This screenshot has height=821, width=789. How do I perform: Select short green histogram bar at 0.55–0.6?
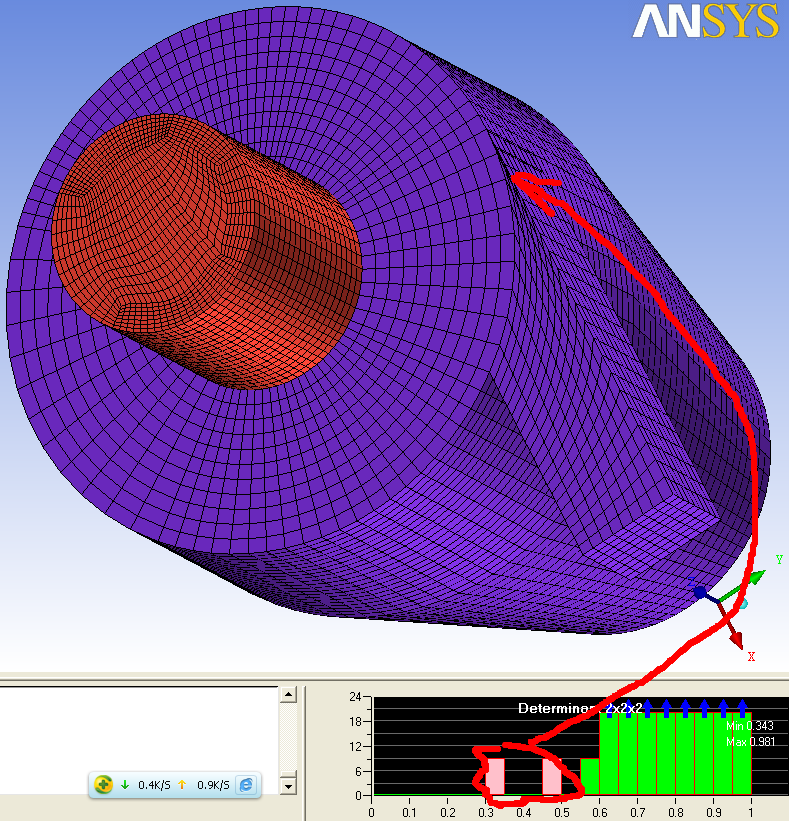589,777
